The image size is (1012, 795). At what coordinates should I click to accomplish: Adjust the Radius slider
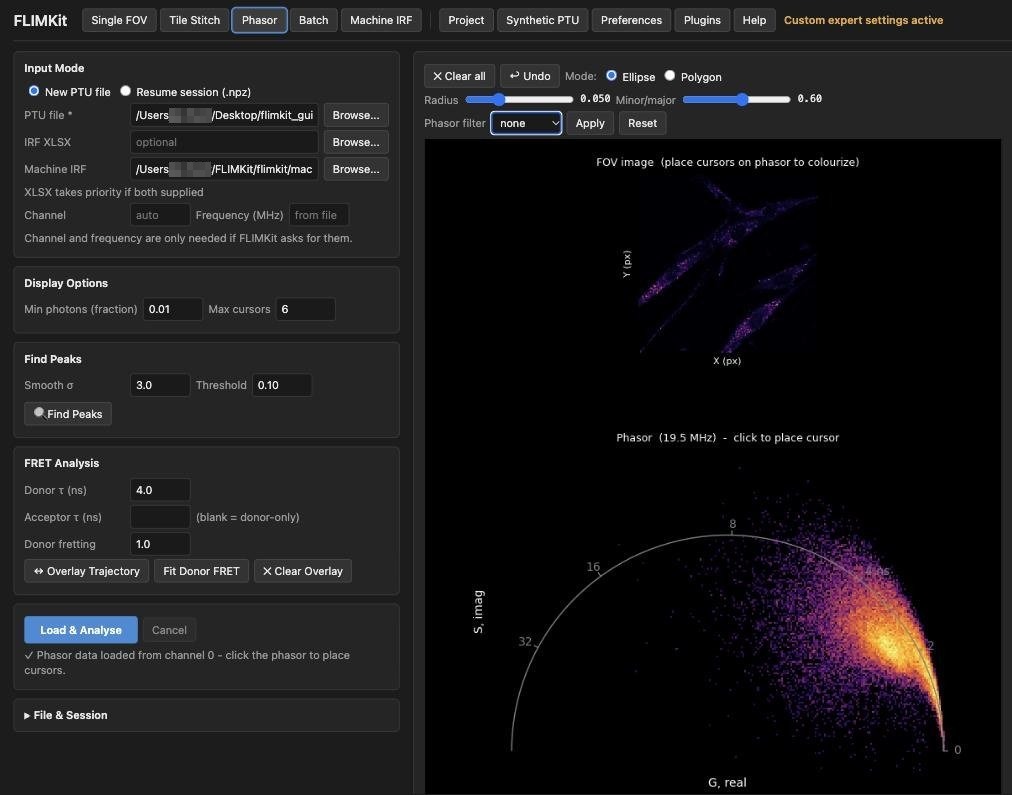click(x=519, y=99)
